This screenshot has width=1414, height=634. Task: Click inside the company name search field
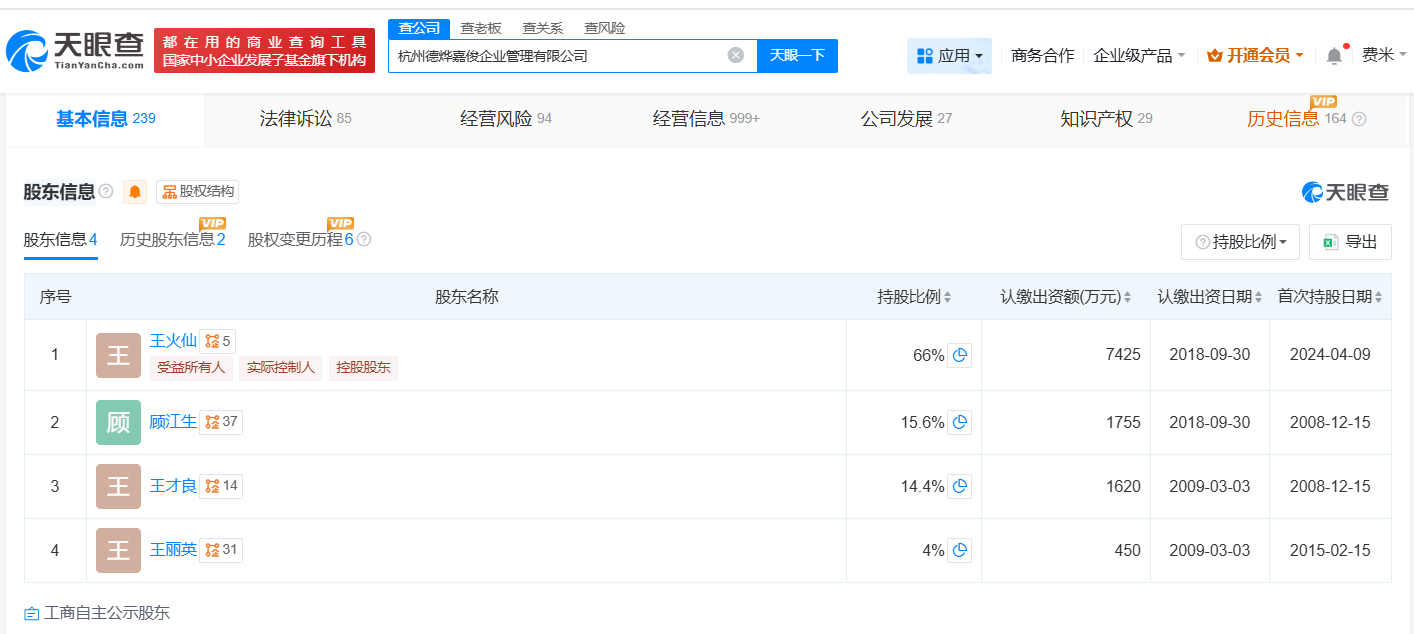click(x=560, y=55)
